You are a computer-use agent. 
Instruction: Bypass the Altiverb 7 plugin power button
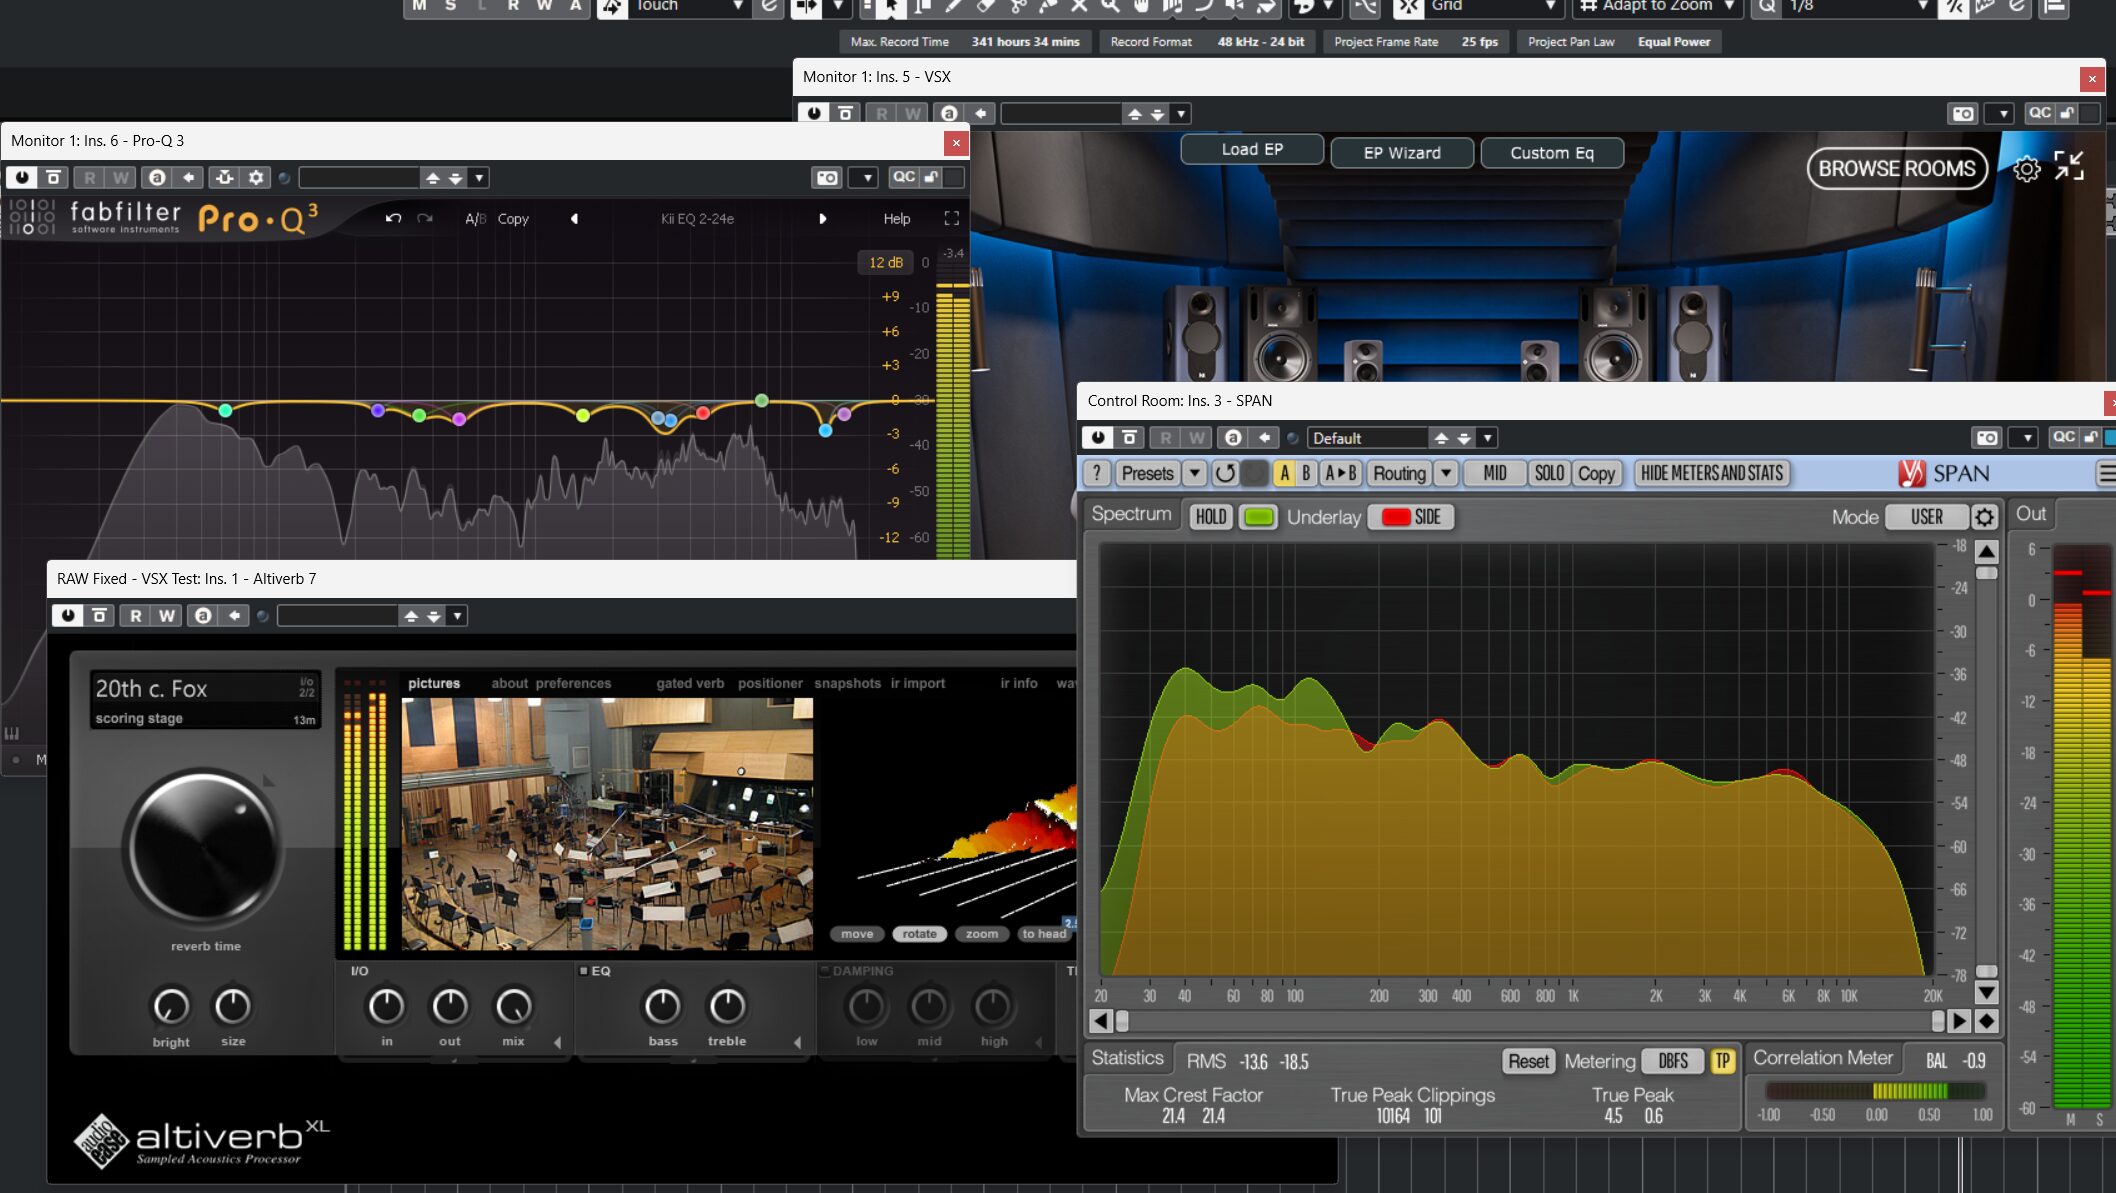click(x=67, y=616)
